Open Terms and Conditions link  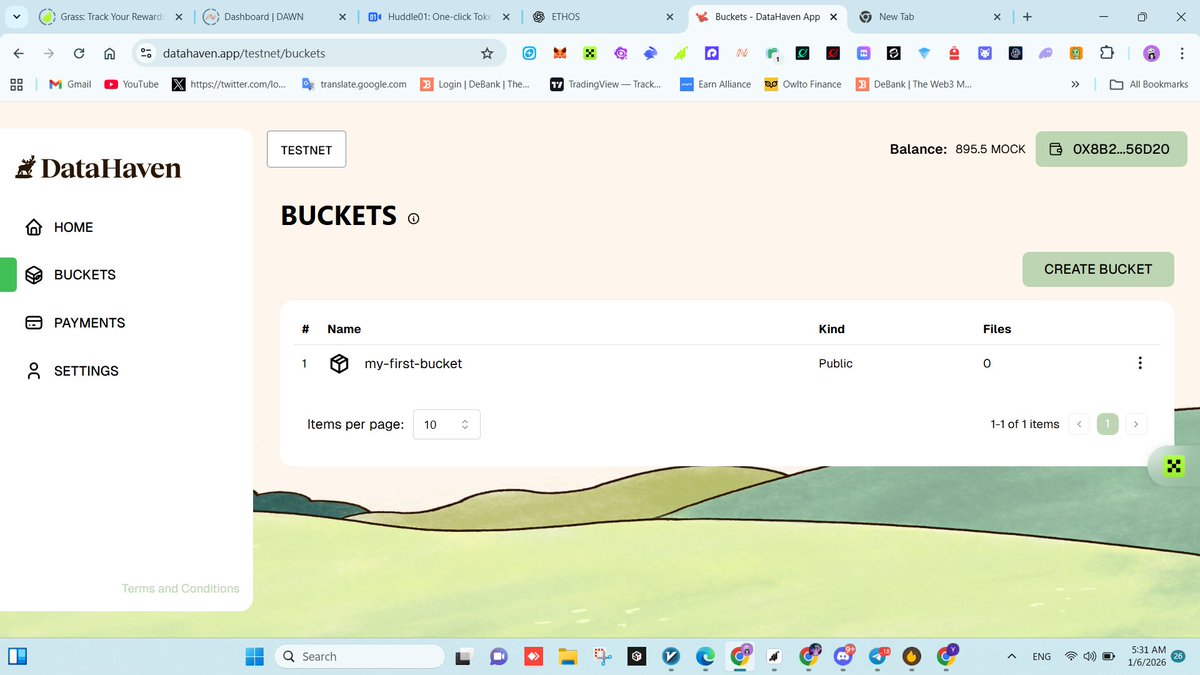[x=180, y=589]
